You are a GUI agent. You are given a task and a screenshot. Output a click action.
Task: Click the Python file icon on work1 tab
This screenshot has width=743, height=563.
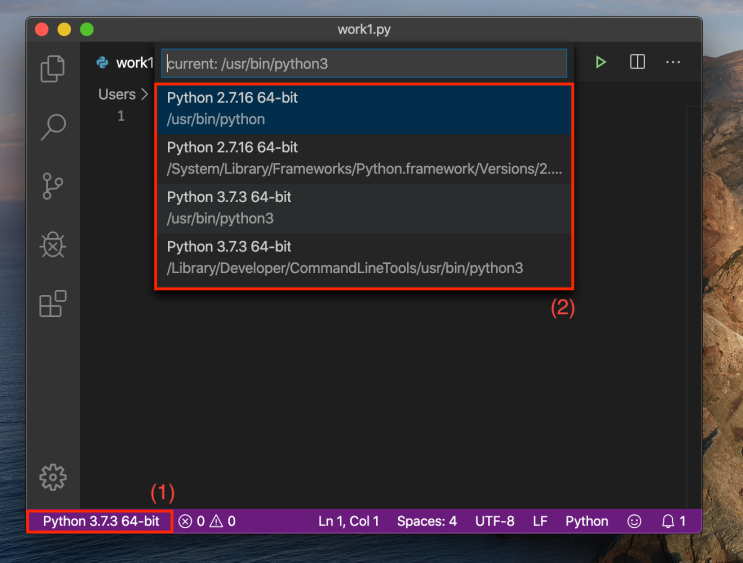102,63
